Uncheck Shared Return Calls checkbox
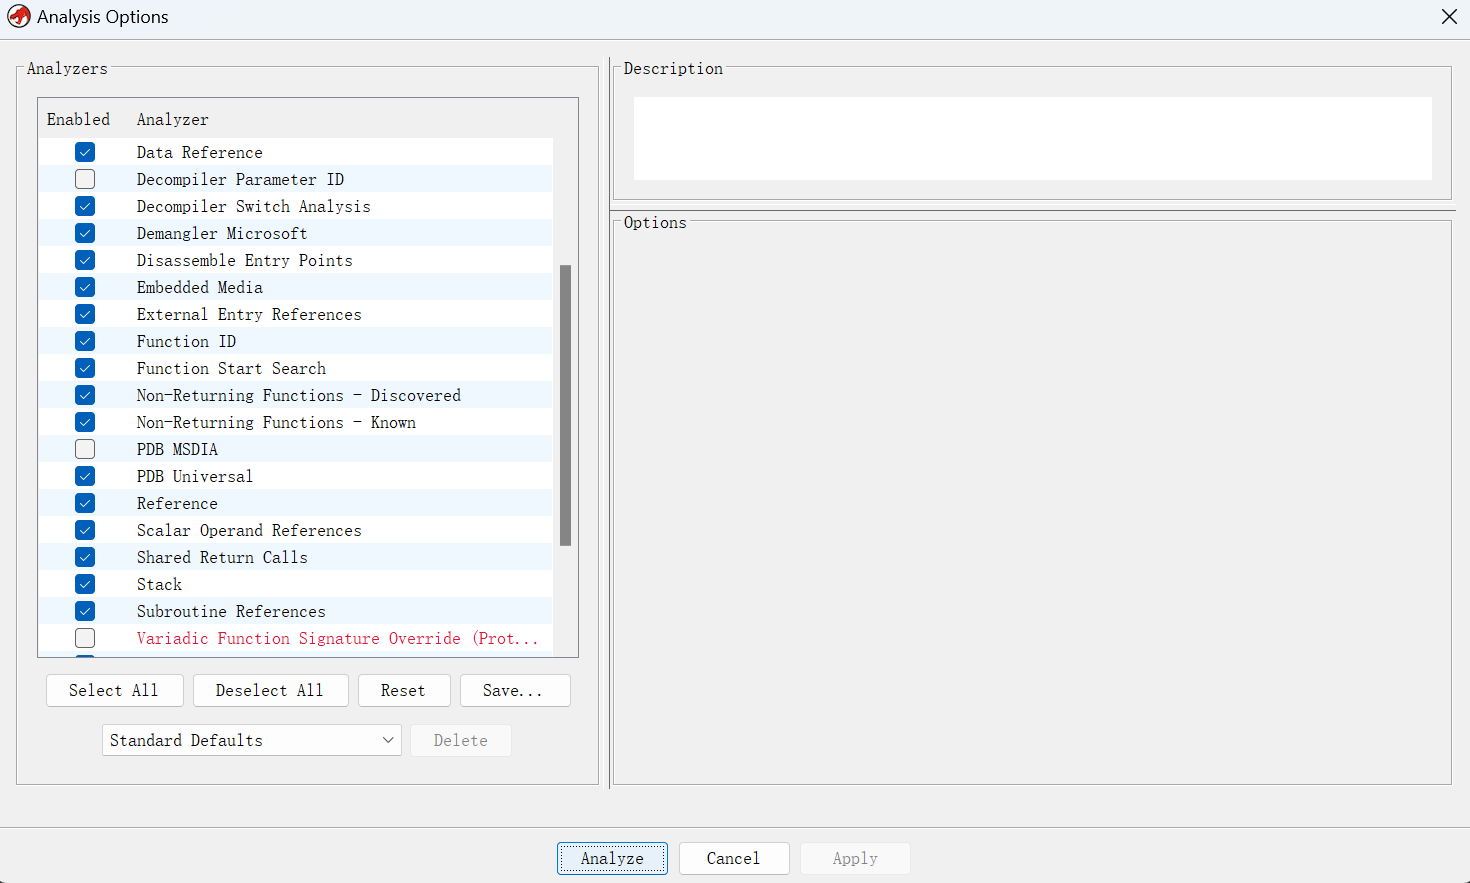This screenshot has width=1470, height=883. pos(85,557)
